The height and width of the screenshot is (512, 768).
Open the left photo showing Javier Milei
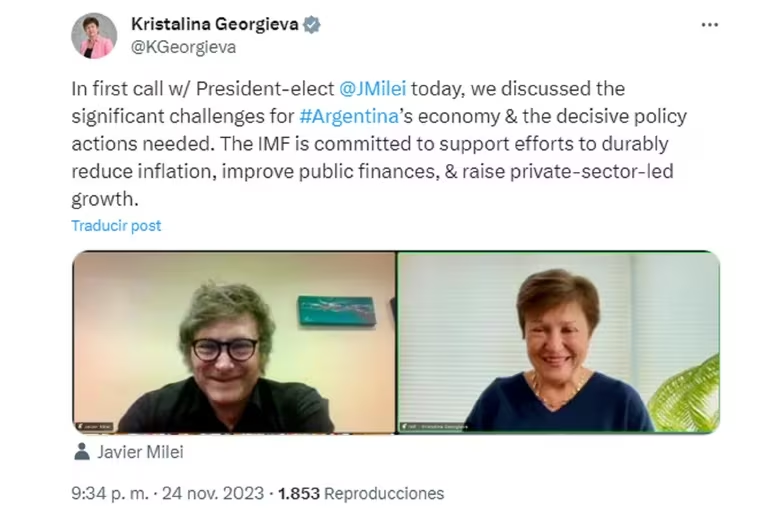coord(234,342)
